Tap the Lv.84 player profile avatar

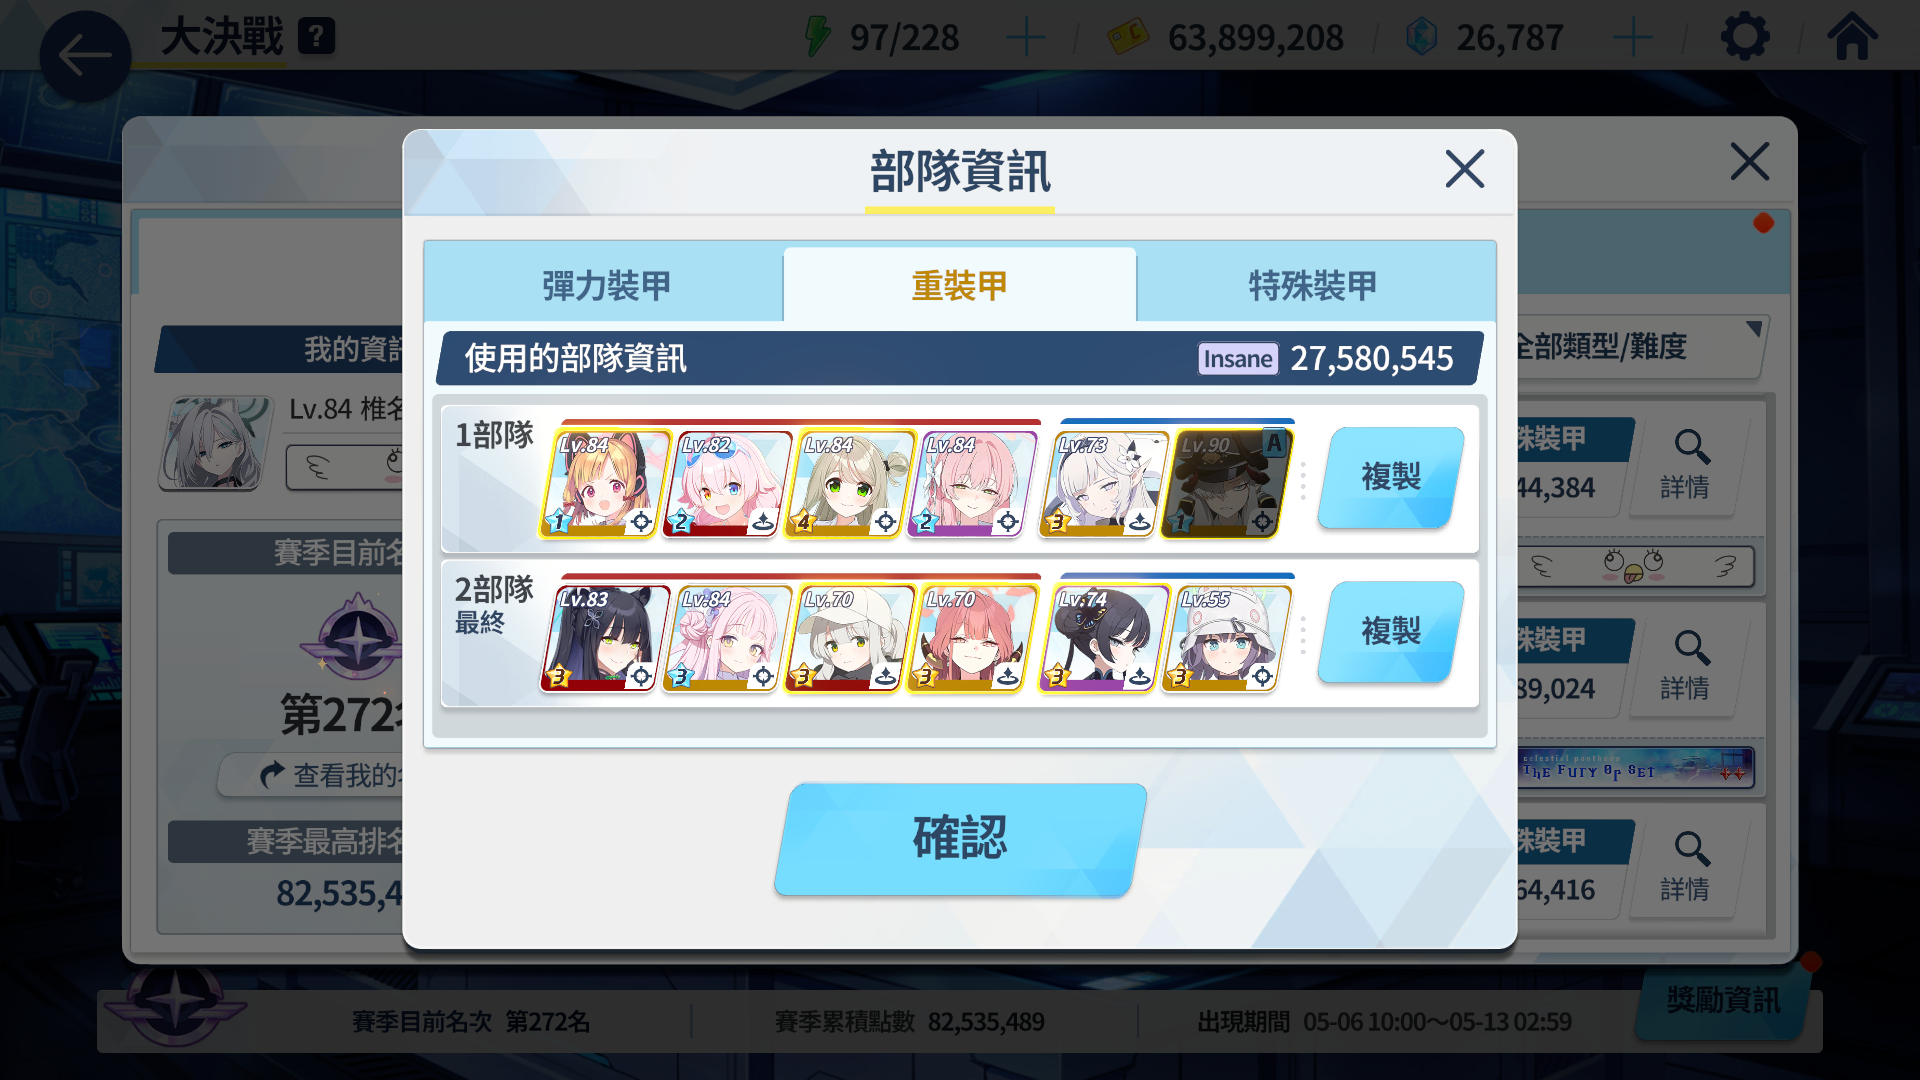(215, 443)
